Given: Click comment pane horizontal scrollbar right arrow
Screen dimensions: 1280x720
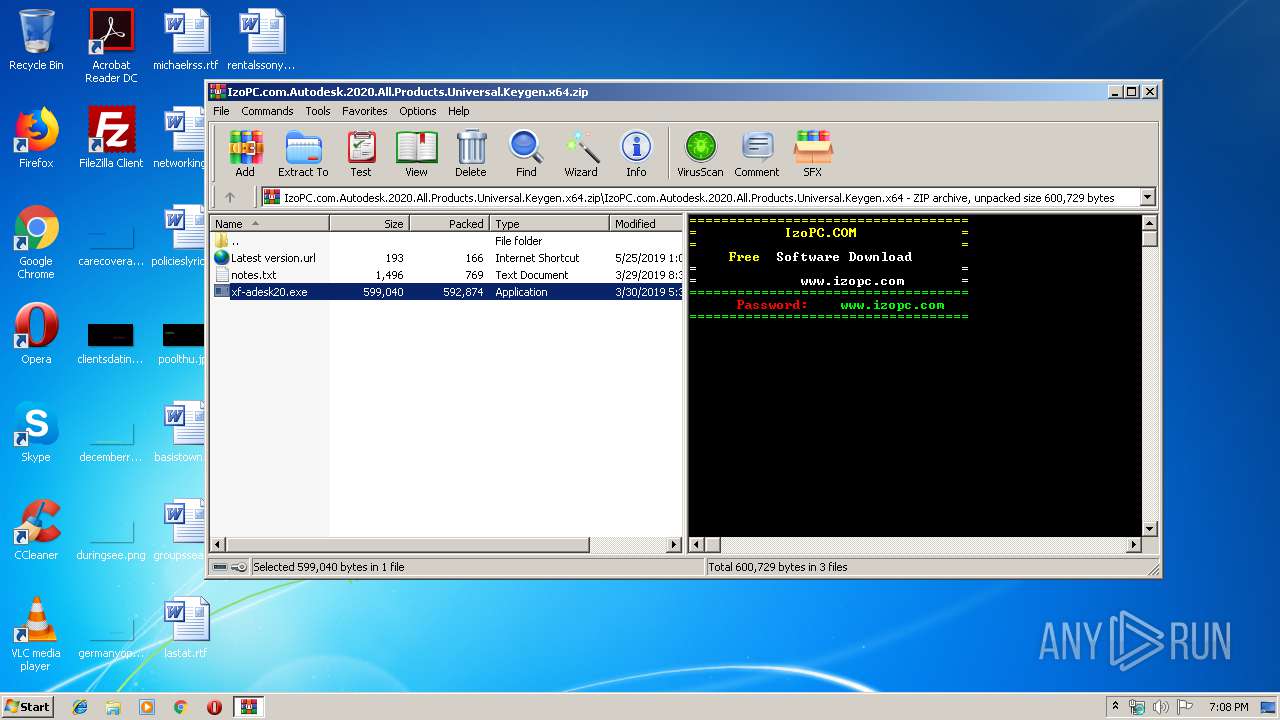Looking at the screenshot, I should point(1134,545).
